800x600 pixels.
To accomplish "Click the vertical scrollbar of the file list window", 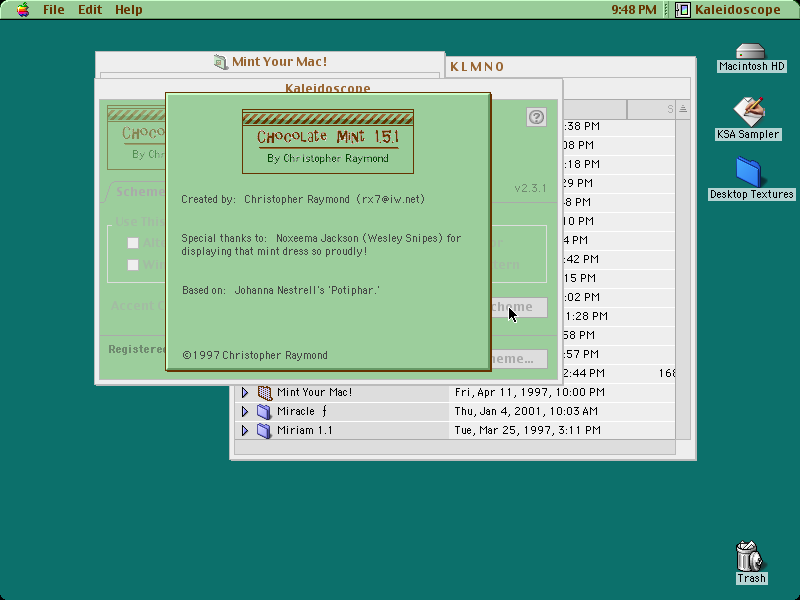I will click(x=683, y=279).
